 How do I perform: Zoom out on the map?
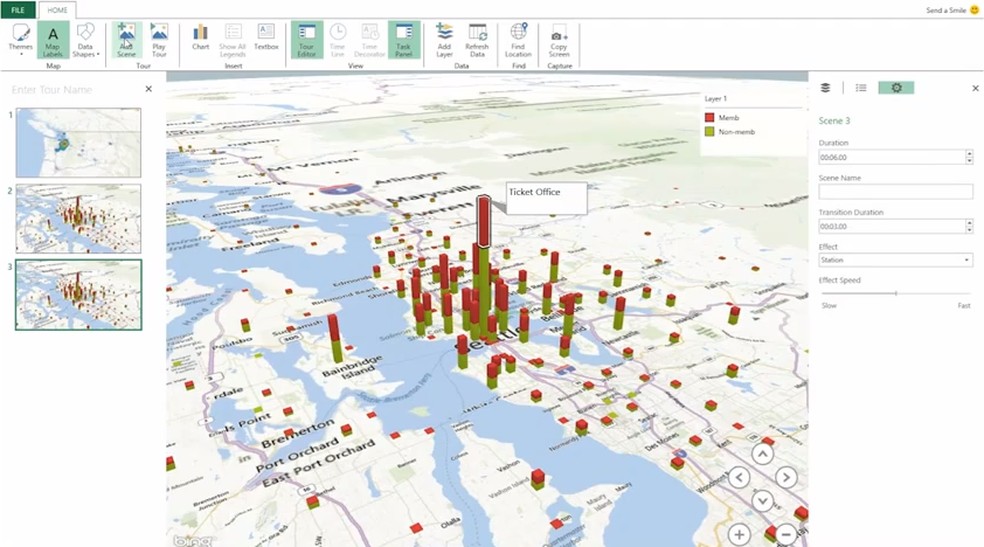point(786,534)
